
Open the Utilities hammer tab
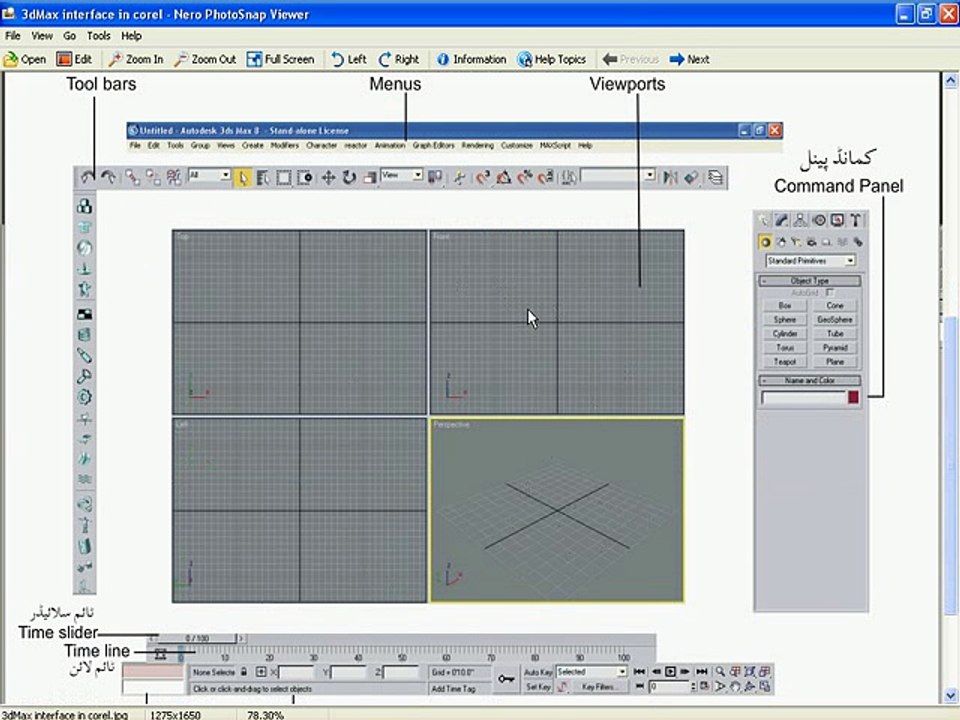[x=855, y=220]
